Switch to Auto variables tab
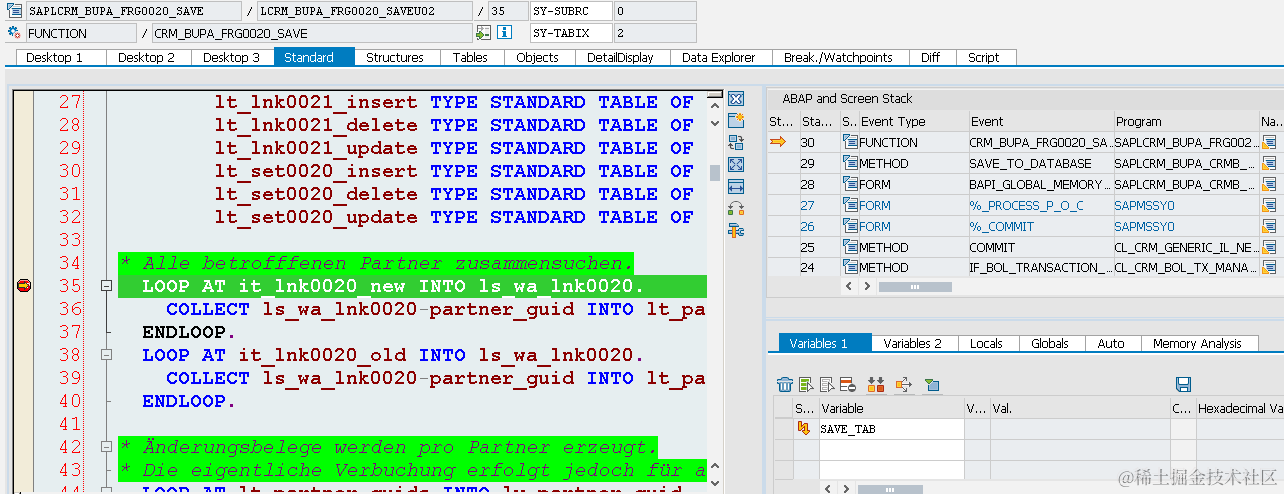 tap(1111, 343)
